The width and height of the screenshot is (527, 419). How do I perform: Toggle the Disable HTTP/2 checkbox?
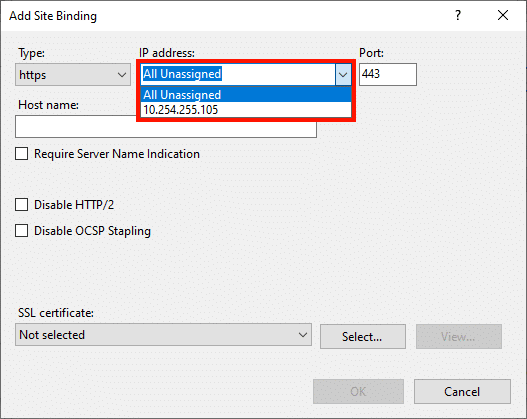coord(22,205)
